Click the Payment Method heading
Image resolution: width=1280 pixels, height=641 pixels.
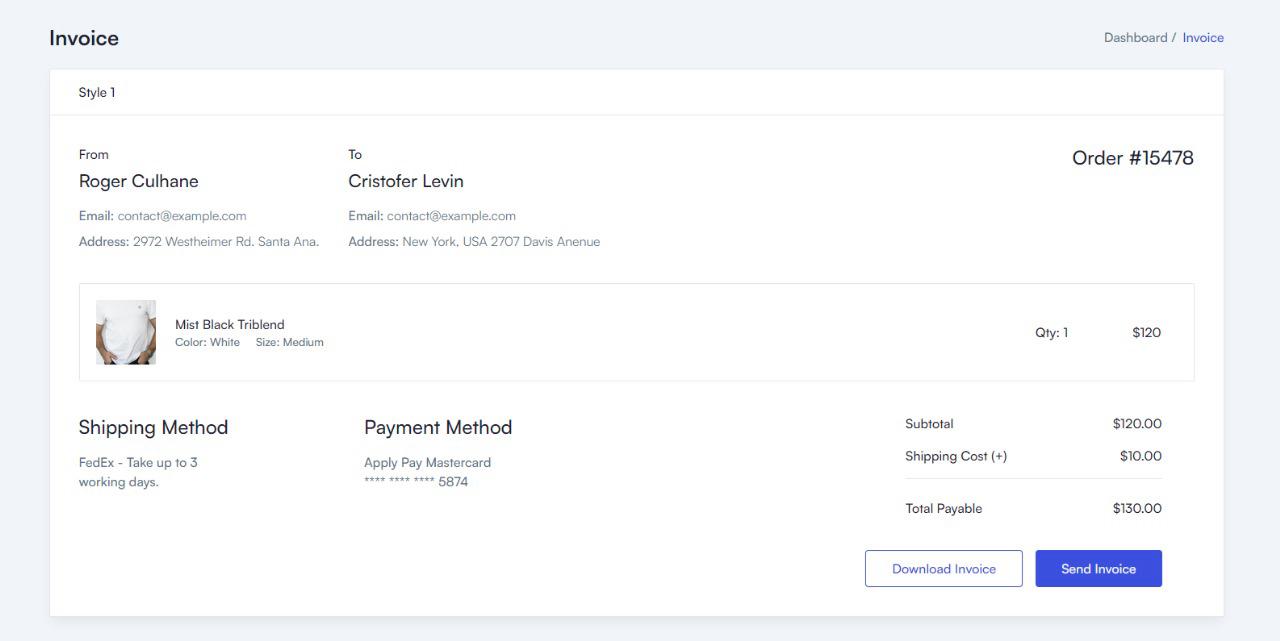click(x=438, y=427)
